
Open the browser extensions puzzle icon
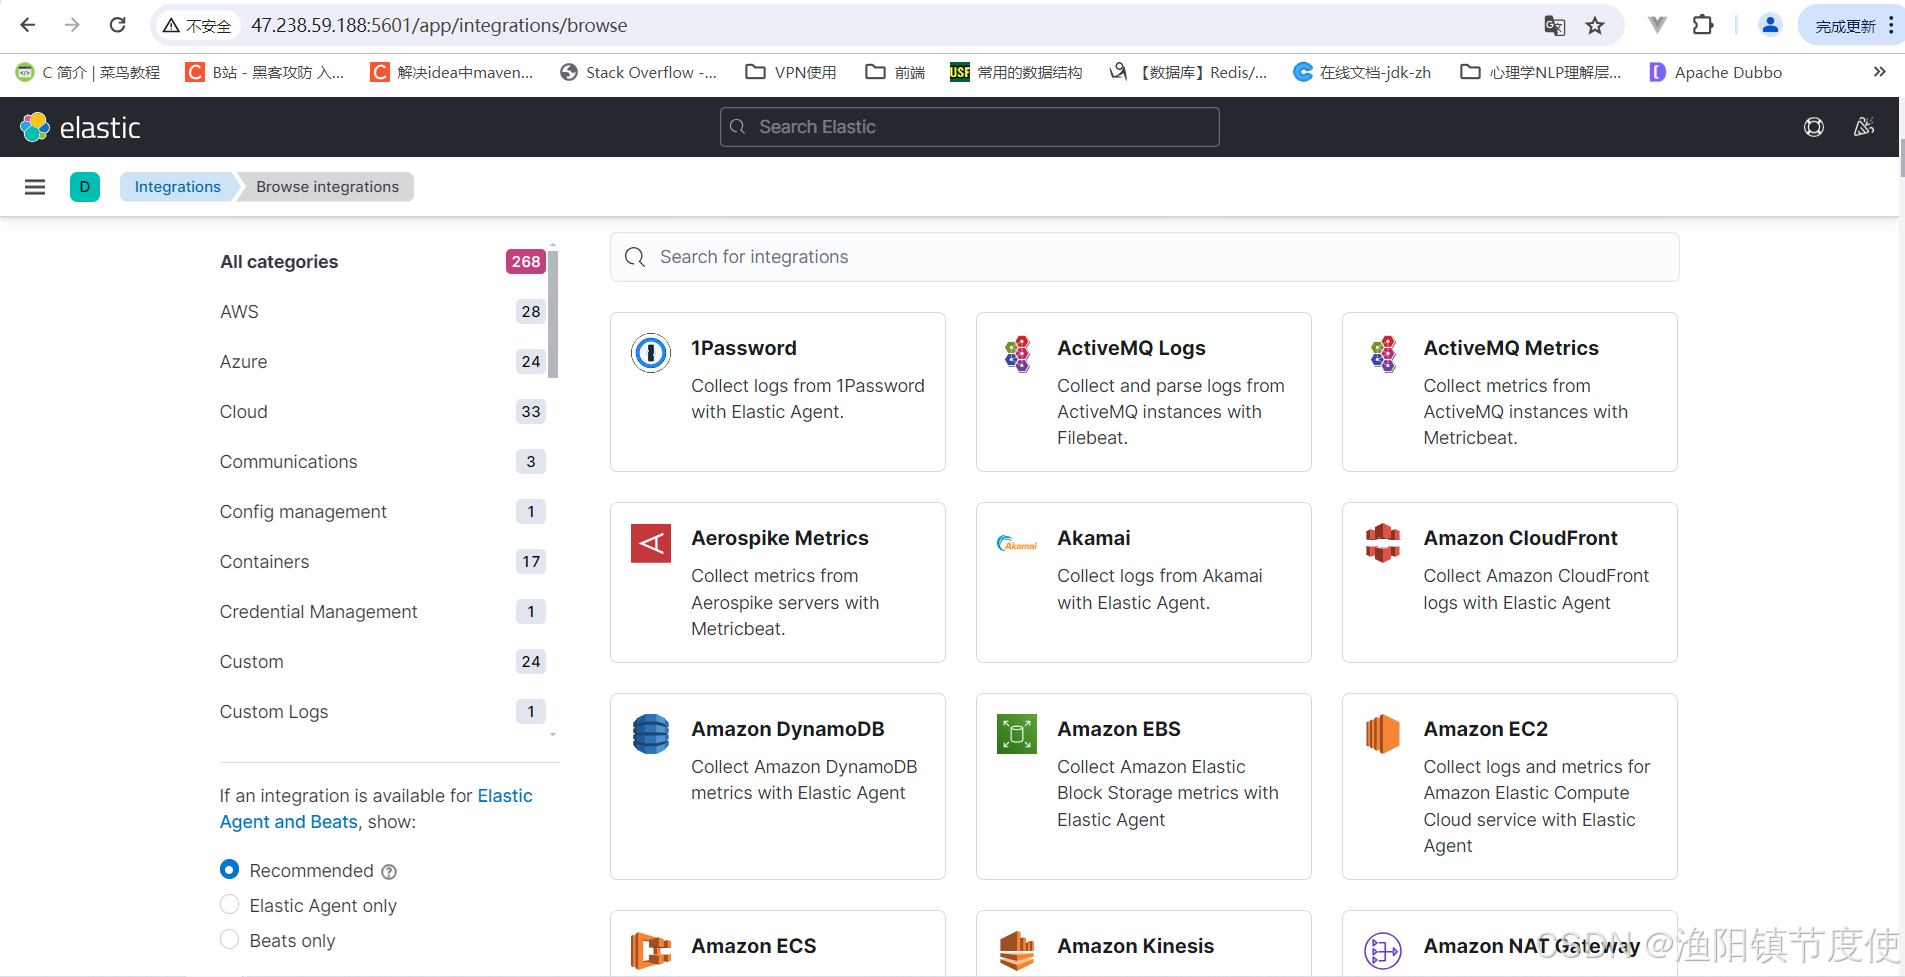click(x=1703, y=25)
